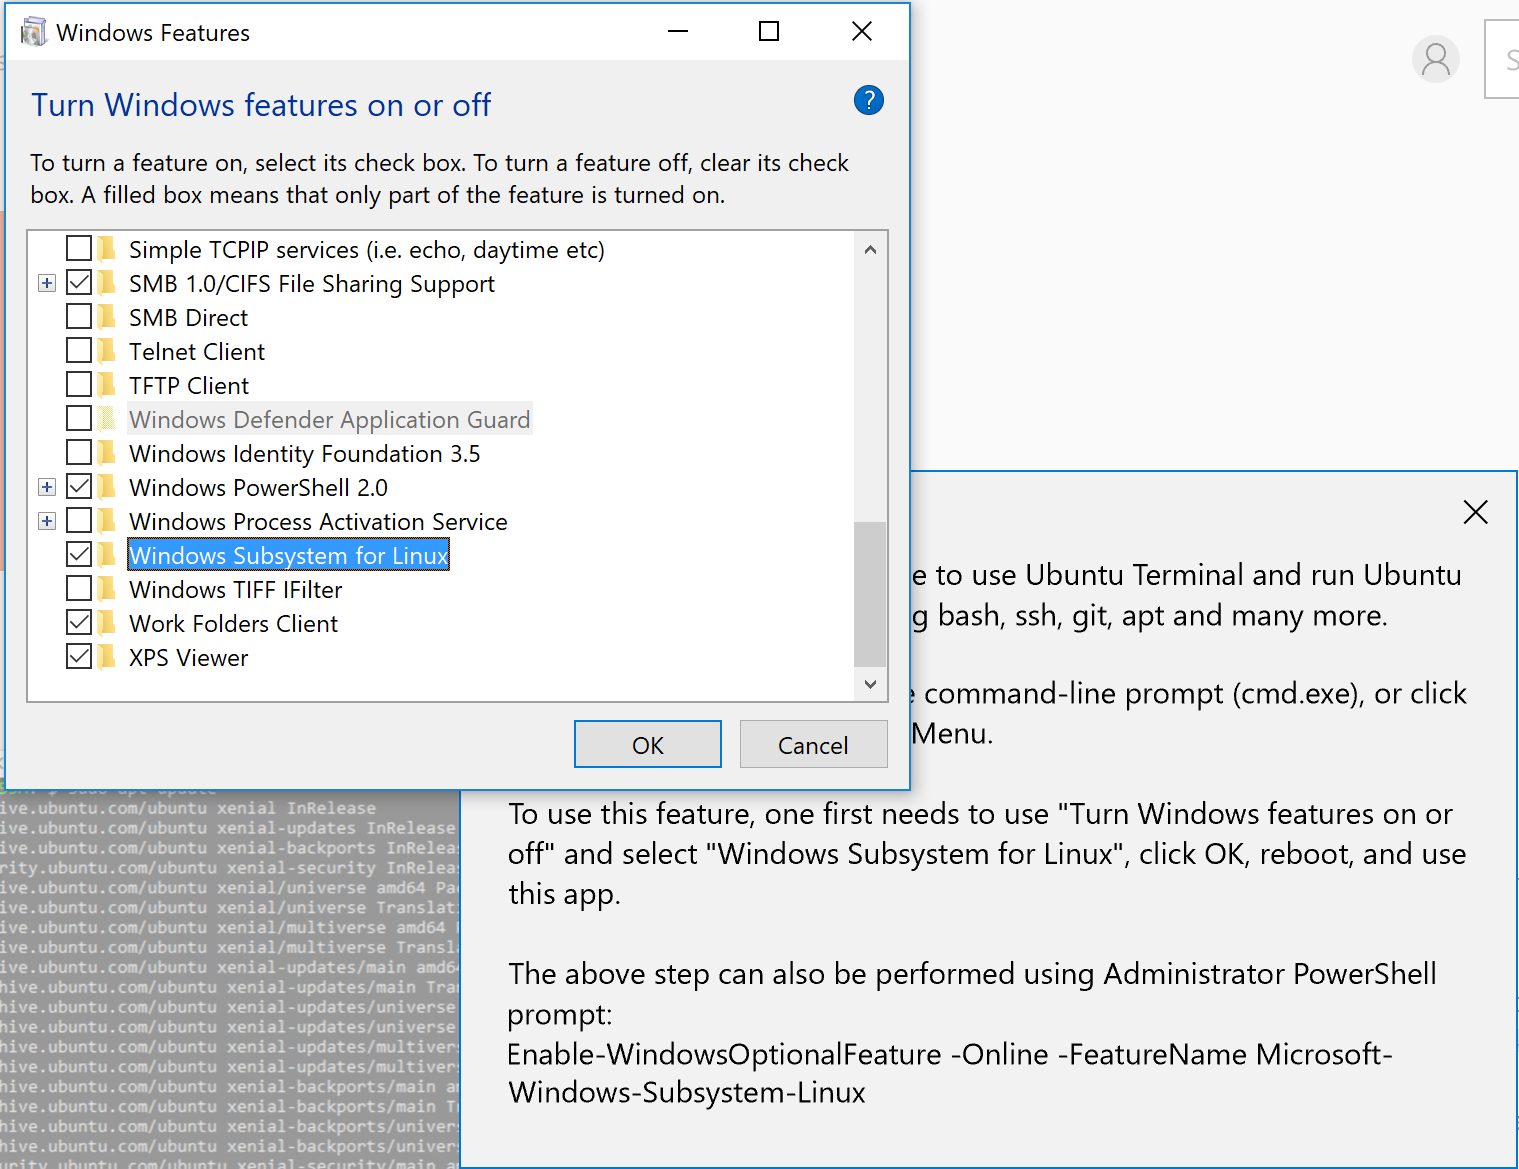Expand SMB 1.0/CIFS File Sharing Support tree

[47, 283]
